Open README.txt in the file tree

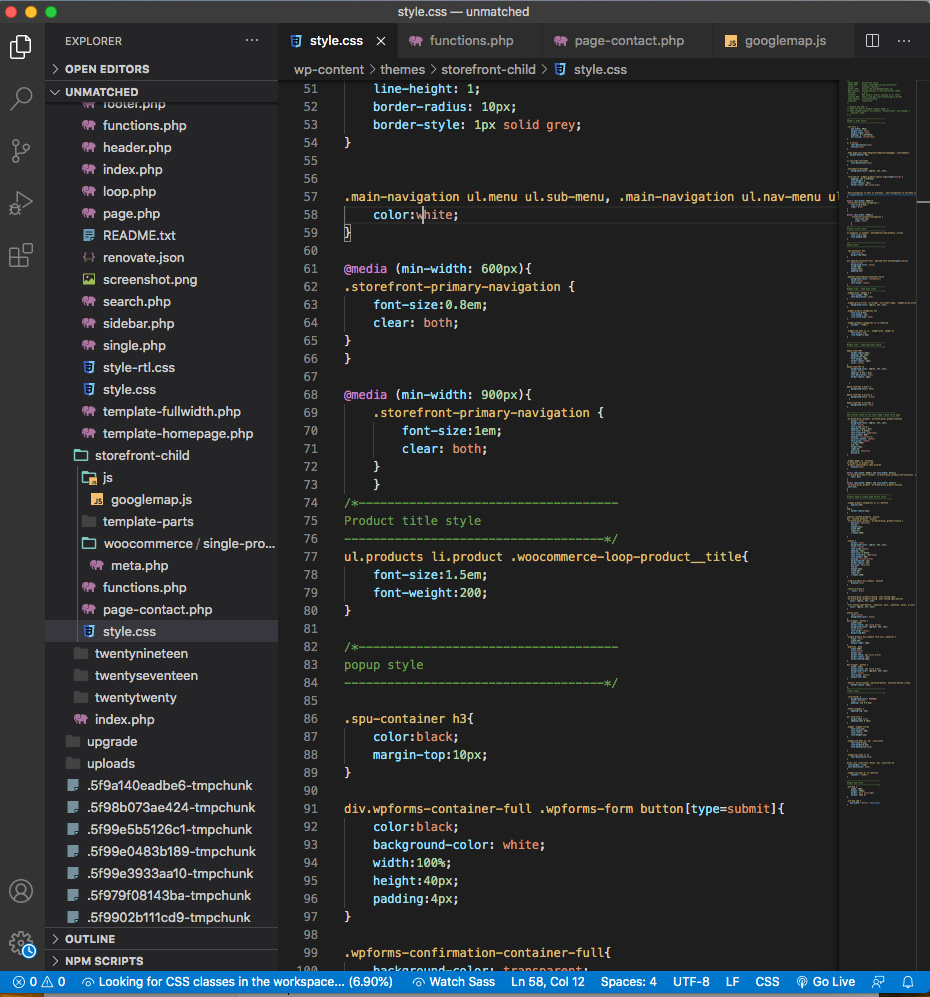tap(161, 235)
